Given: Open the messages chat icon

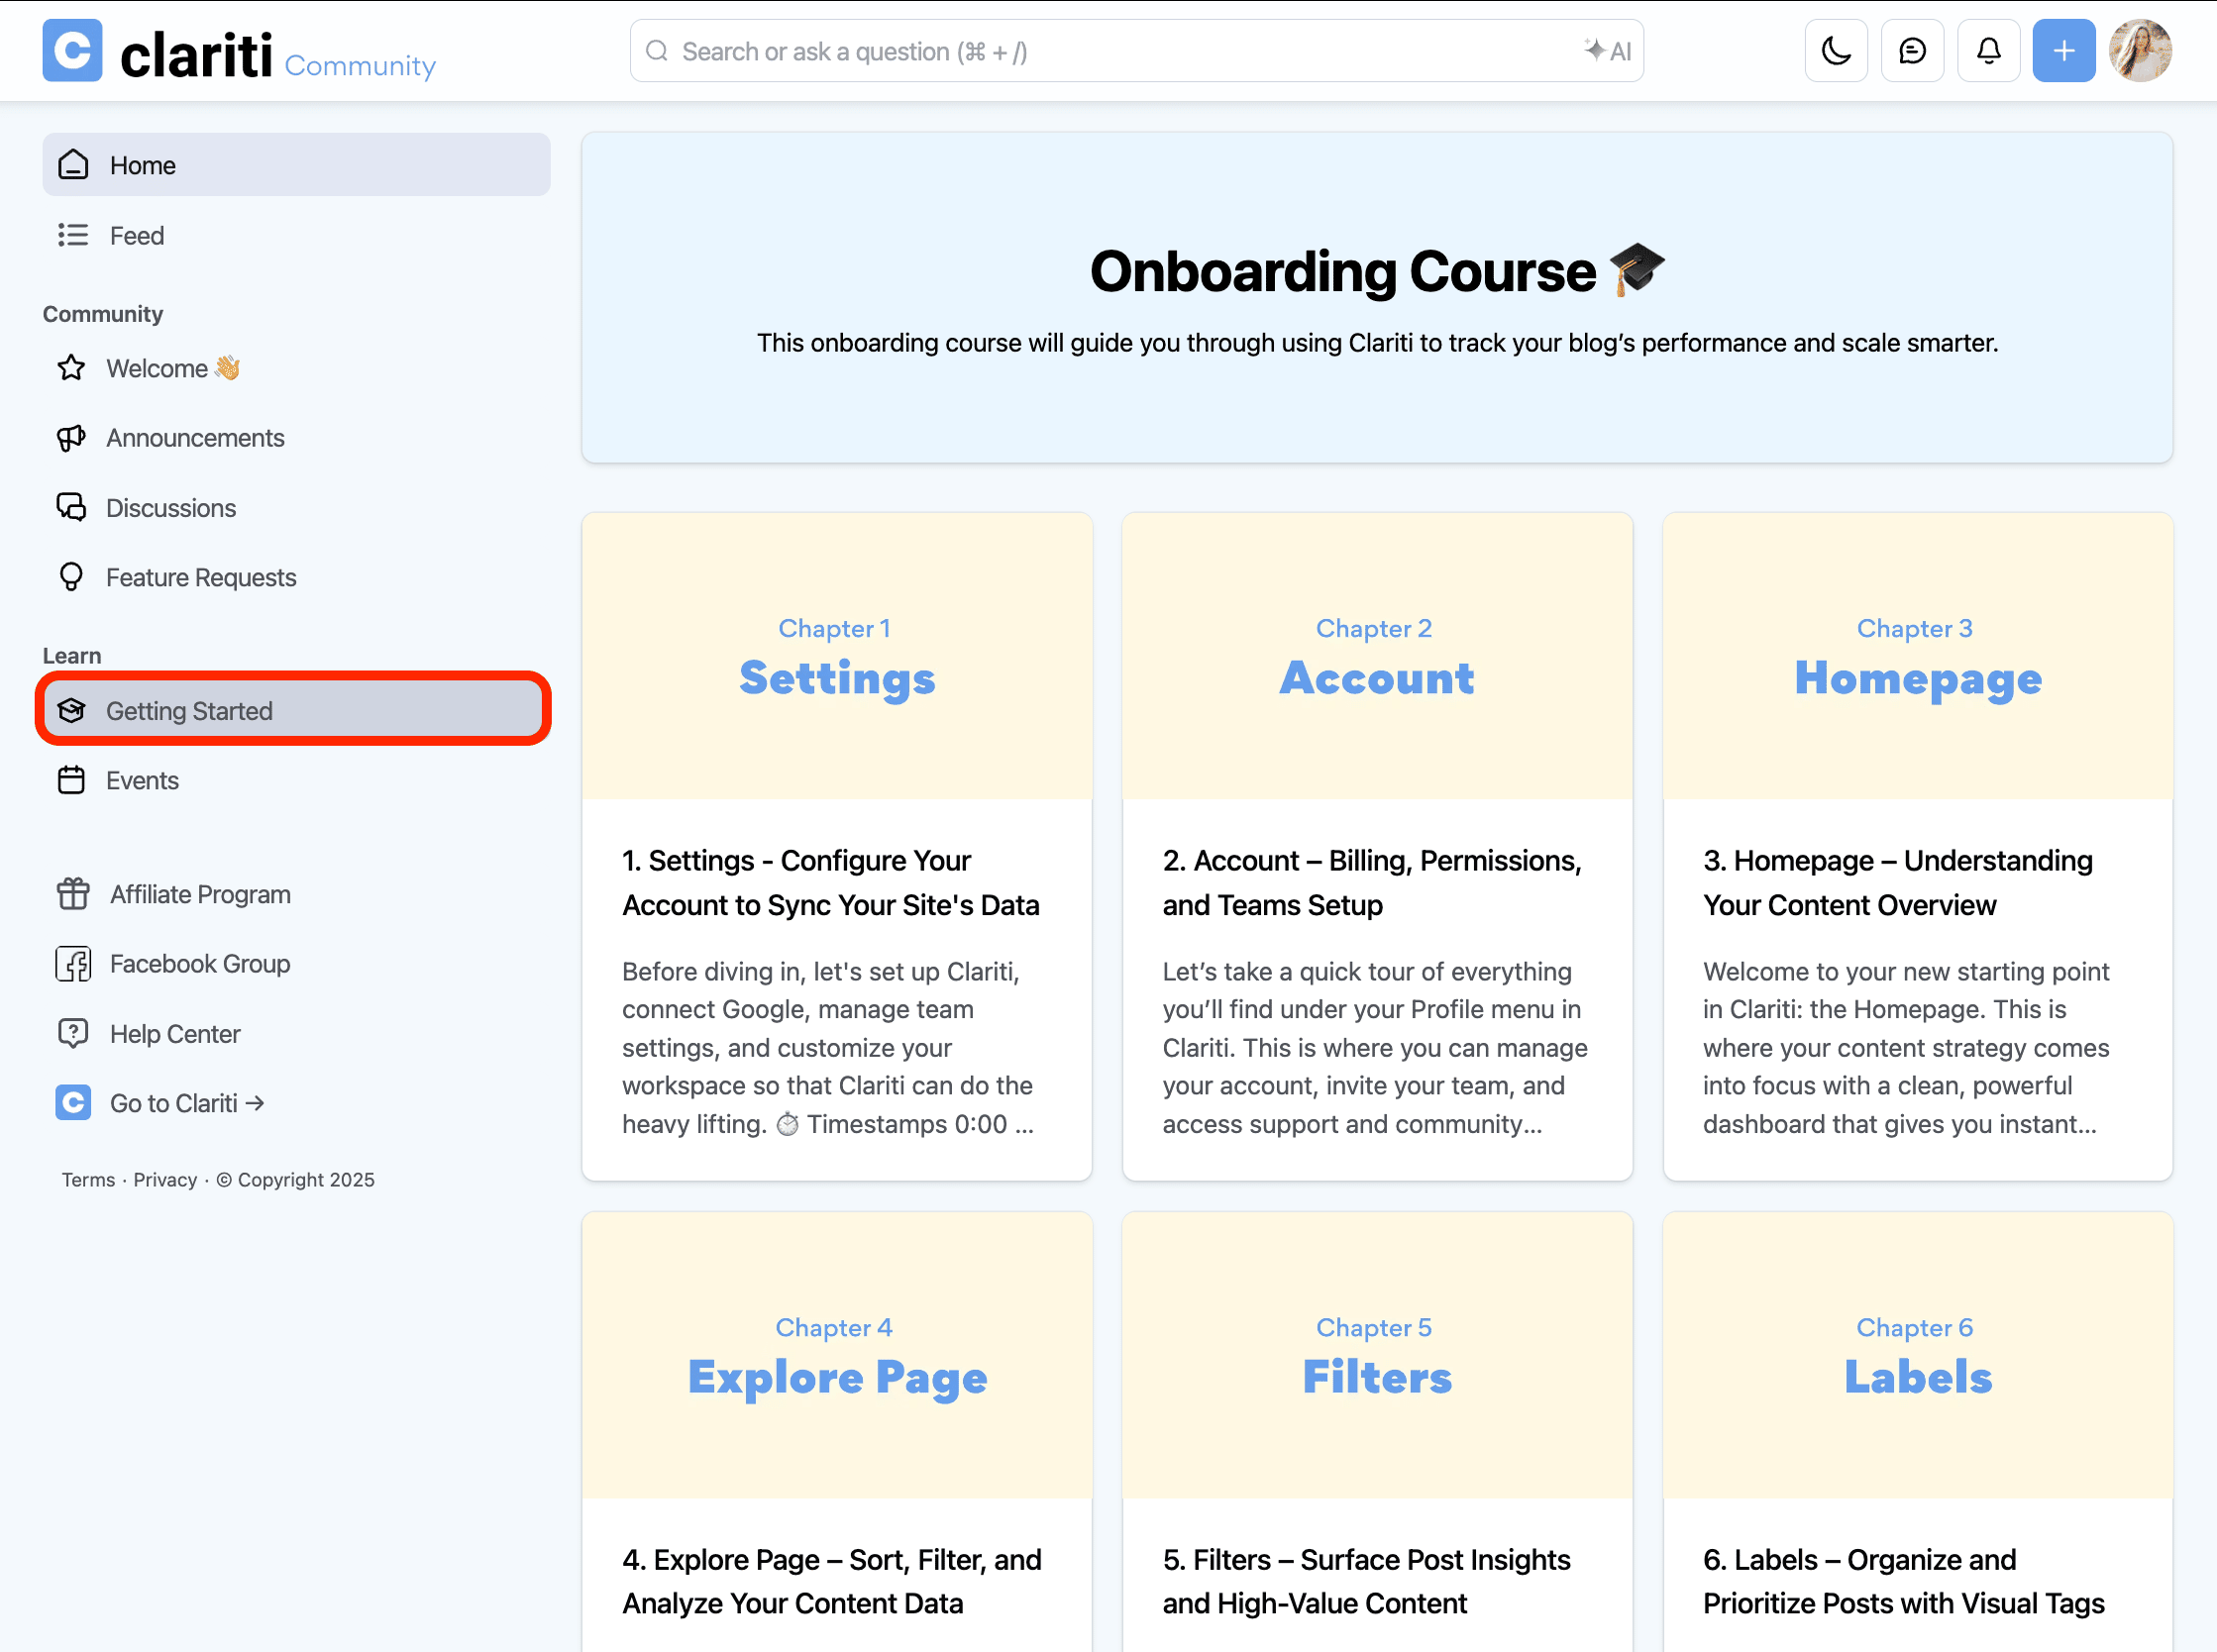Looking at the screenshot, I should (1912, 50).
